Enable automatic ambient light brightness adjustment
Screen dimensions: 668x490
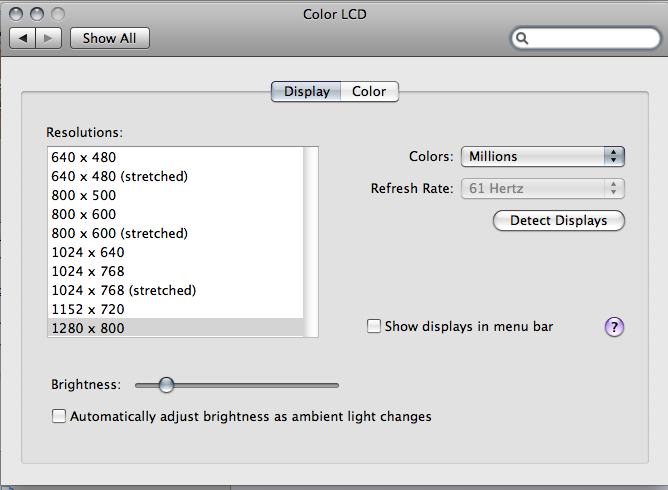pos(59,416)
